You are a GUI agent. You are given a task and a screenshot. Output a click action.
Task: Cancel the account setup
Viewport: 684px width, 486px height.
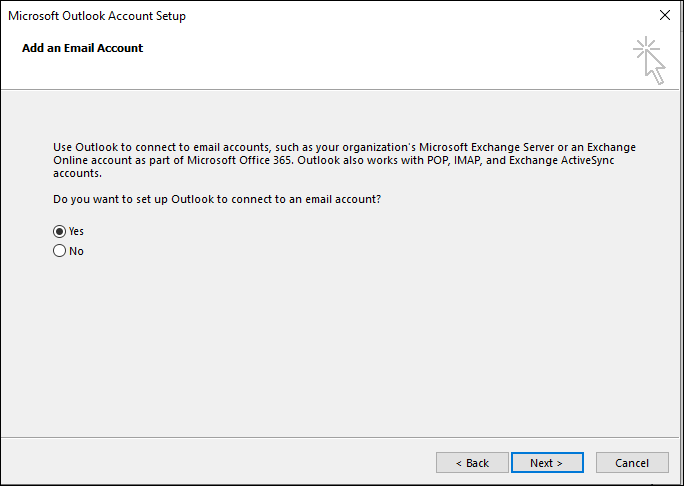click(x=632, y=463)
